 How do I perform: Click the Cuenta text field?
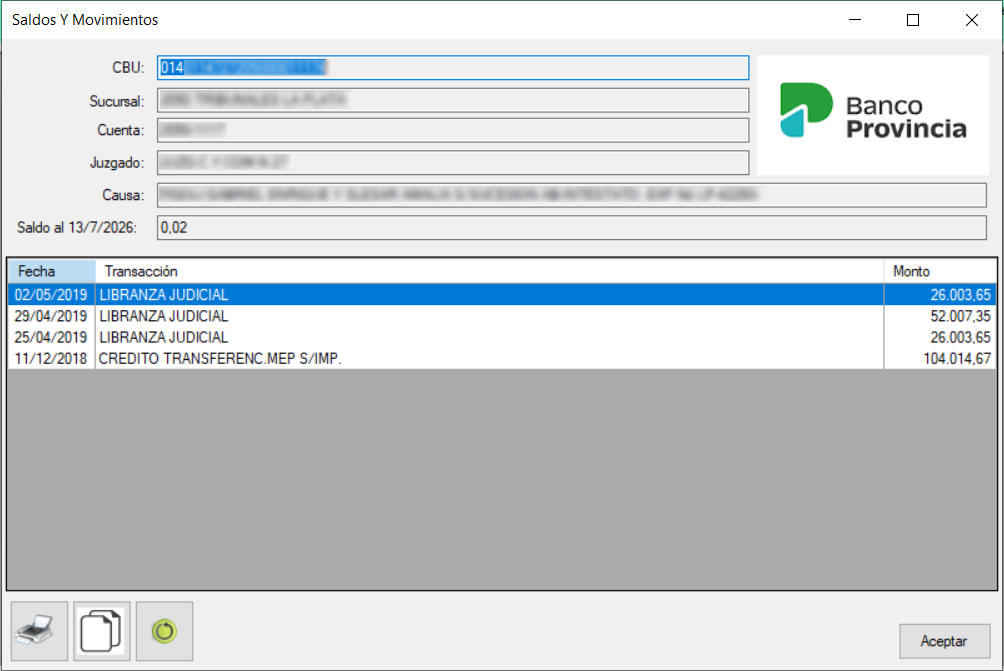453,130
